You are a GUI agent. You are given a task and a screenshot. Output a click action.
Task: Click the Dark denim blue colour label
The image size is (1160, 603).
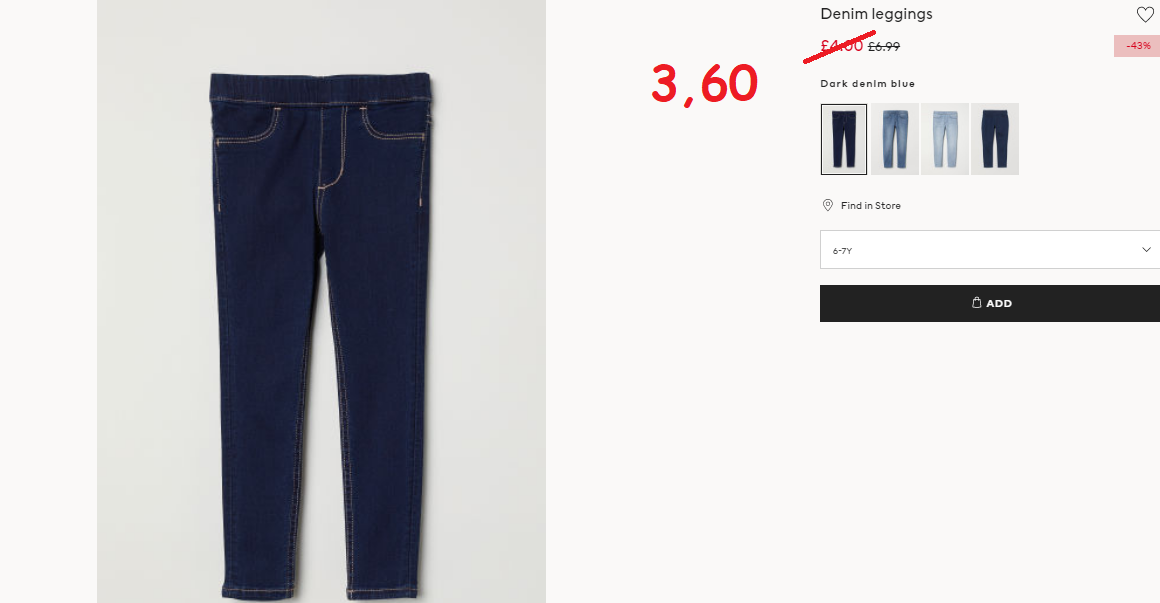point(868,84)
